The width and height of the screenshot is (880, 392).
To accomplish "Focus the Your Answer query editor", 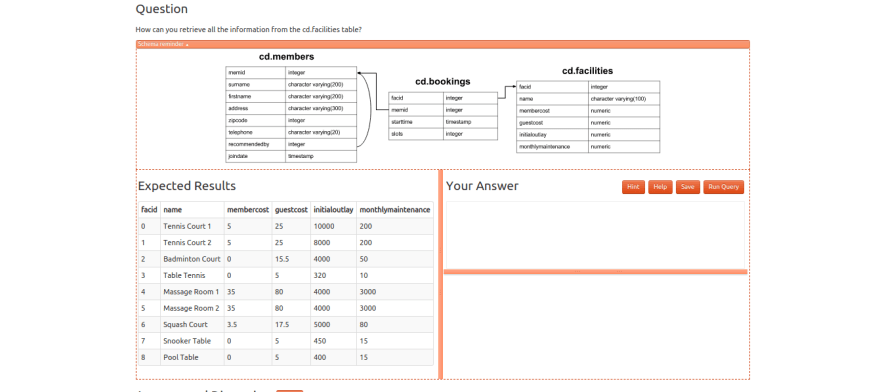I will (x=595, y=235).
